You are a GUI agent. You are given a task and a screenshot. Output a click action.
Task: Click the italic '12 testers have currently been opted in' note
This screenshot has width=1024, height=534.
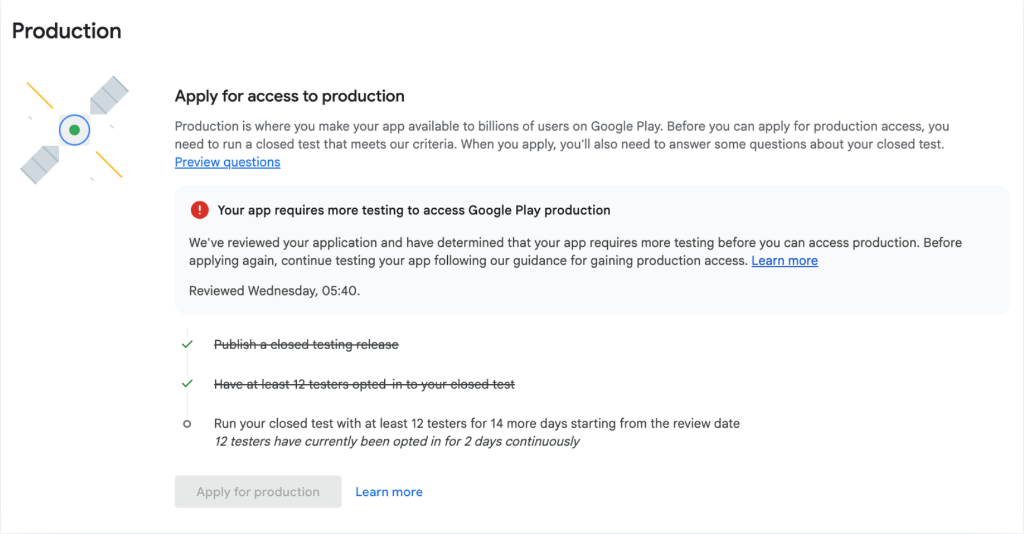point(396,441)
